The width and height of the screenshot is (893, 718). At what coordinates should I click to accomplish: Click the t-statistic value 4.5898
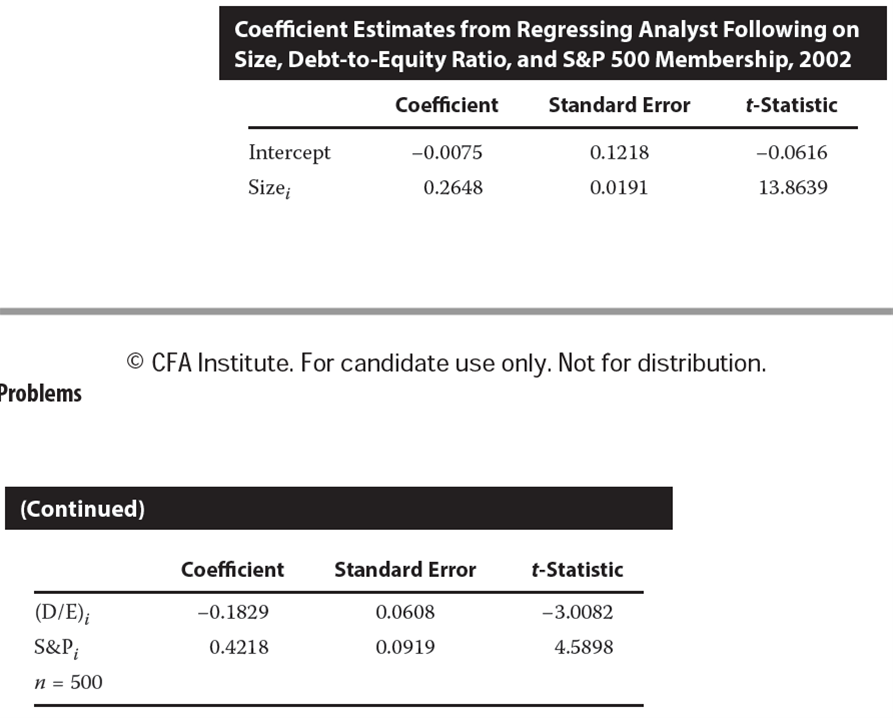pos(583,647)
